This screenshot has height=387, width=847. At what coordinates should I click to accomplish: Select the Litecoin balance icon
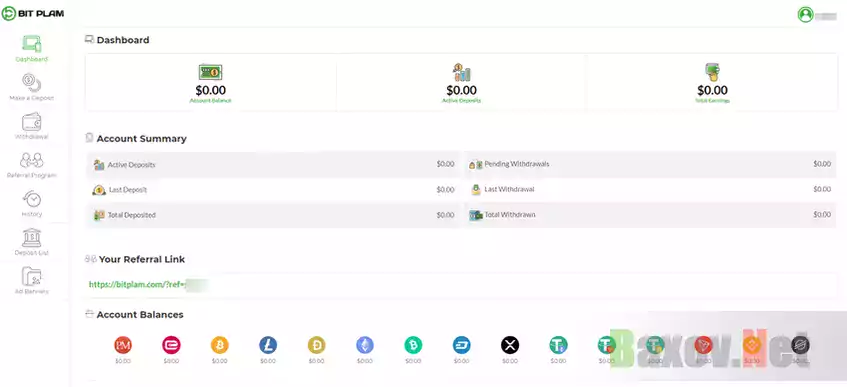pos(268,344)
